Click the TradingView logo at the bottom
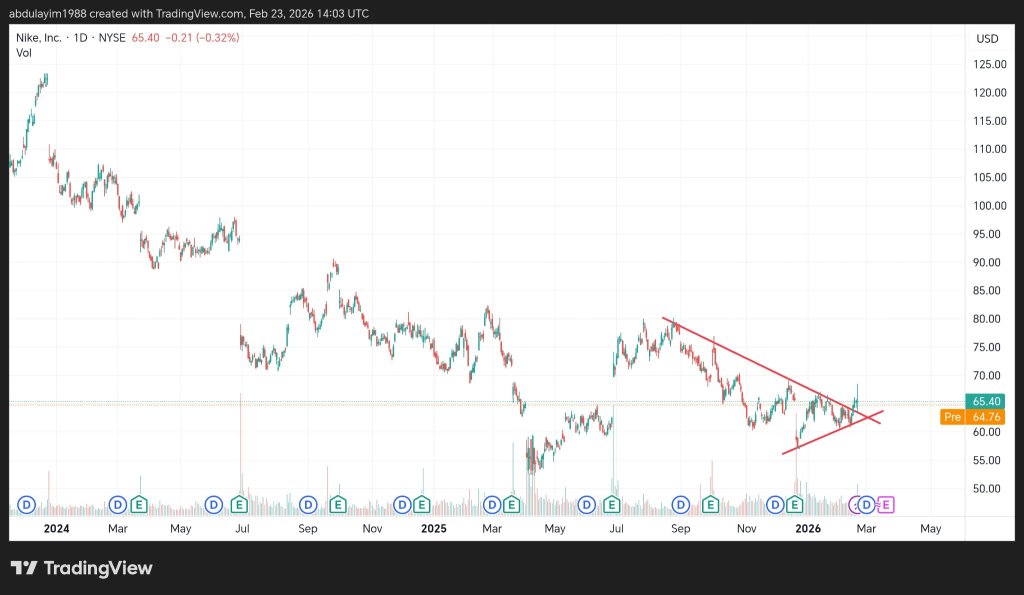Screen dimensions: 1024x595 coord(81,568)
